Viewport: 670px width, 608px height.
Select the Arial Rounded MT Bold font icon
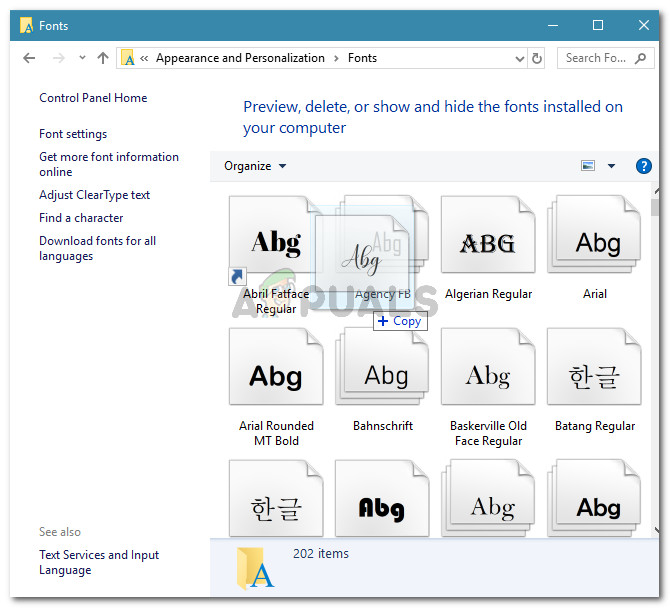coord(276,367)
